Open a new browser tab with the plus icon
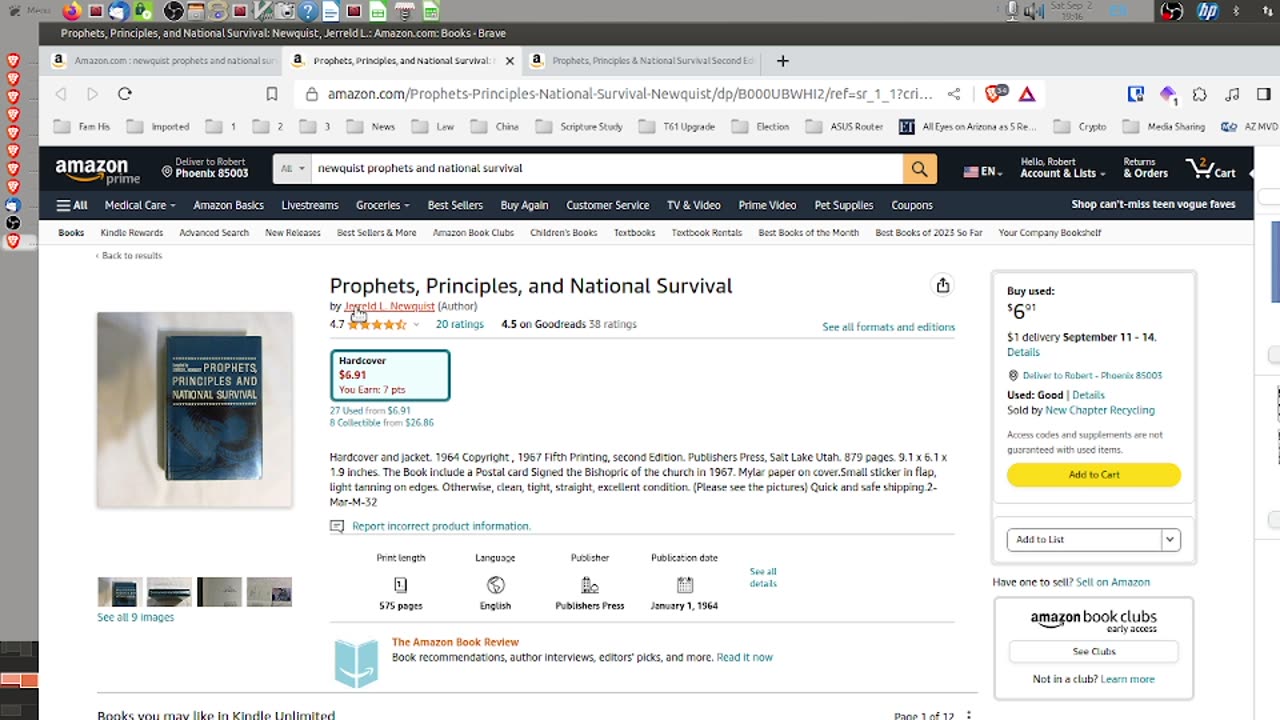The image size is (1280, 720). click(x=783, y=61)
